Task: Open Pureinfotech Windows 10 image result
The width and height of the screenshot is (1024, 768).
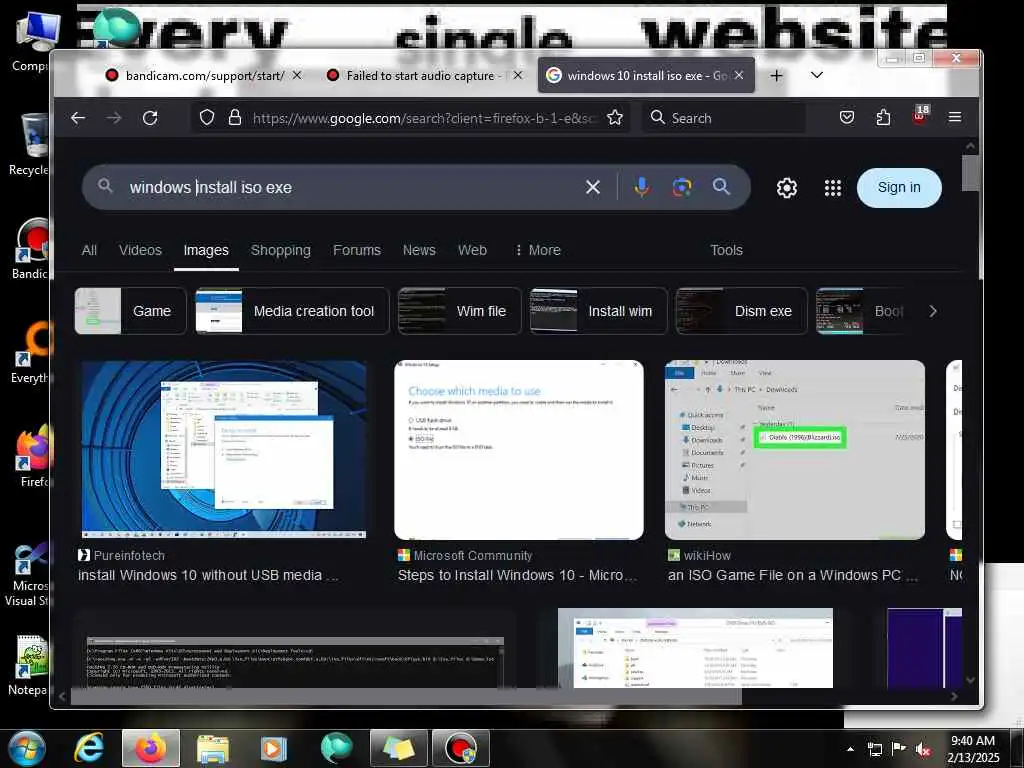Action: (x=224, y=449)
